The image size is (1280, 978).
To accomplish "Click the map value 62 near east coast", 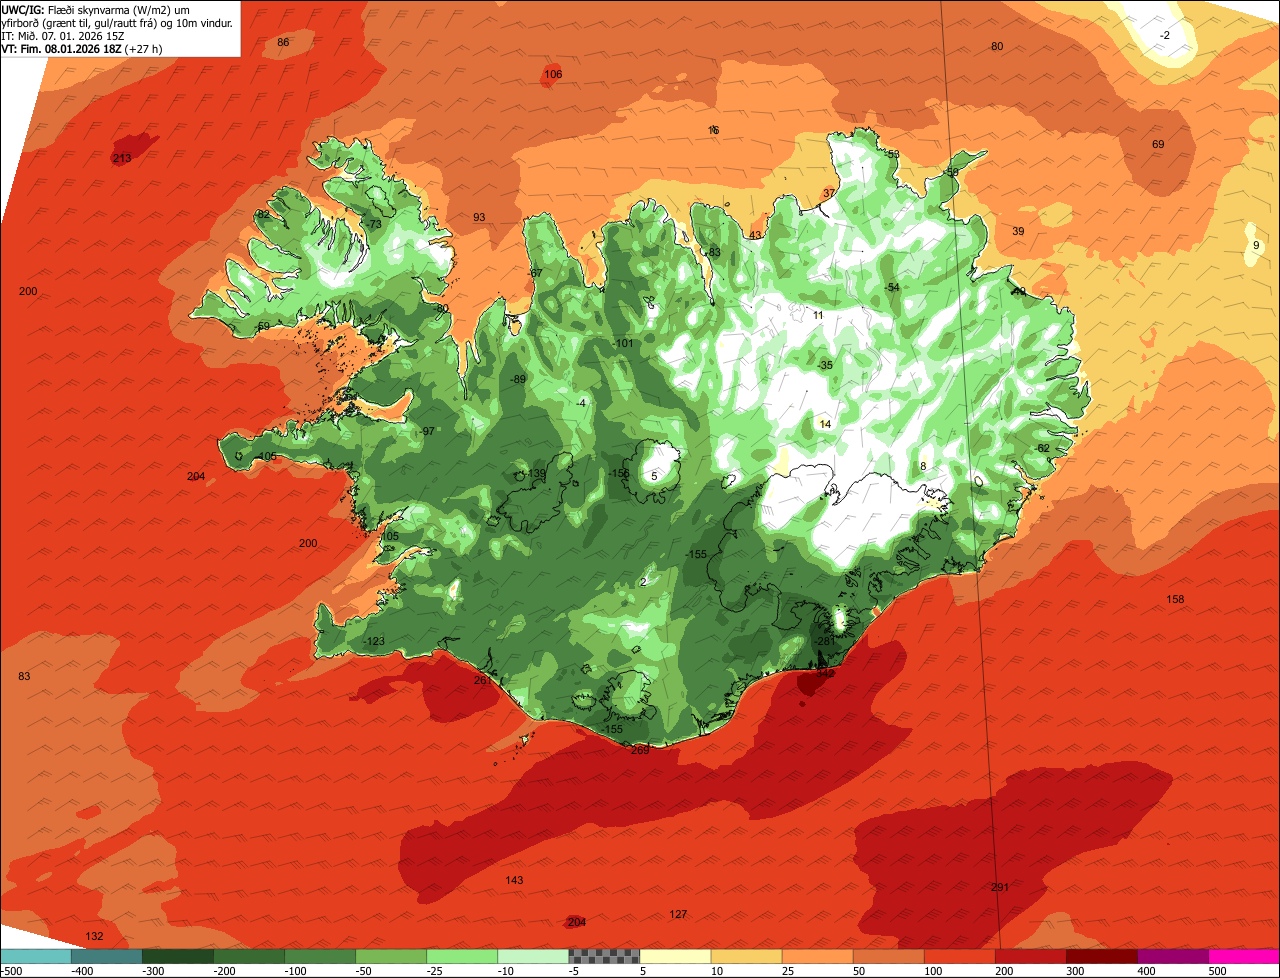I will pyautogui.click(x=1044, y=448).
